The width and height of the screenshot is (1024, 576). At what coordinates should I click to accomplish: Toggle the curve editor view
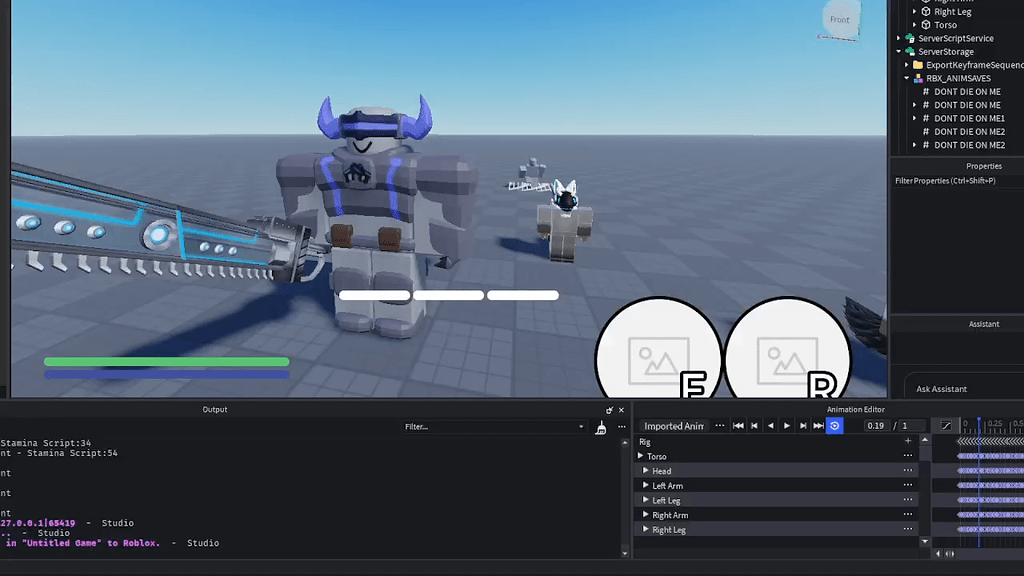(x=946, y=426)
